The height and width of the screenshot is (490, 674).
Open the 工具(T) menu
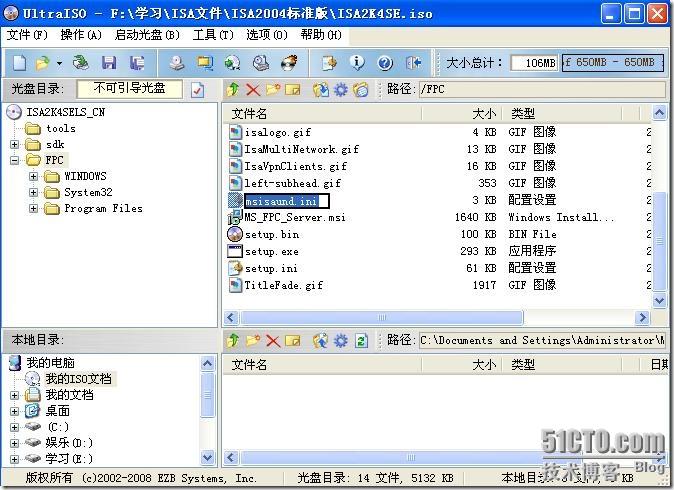tap(213, 35)
